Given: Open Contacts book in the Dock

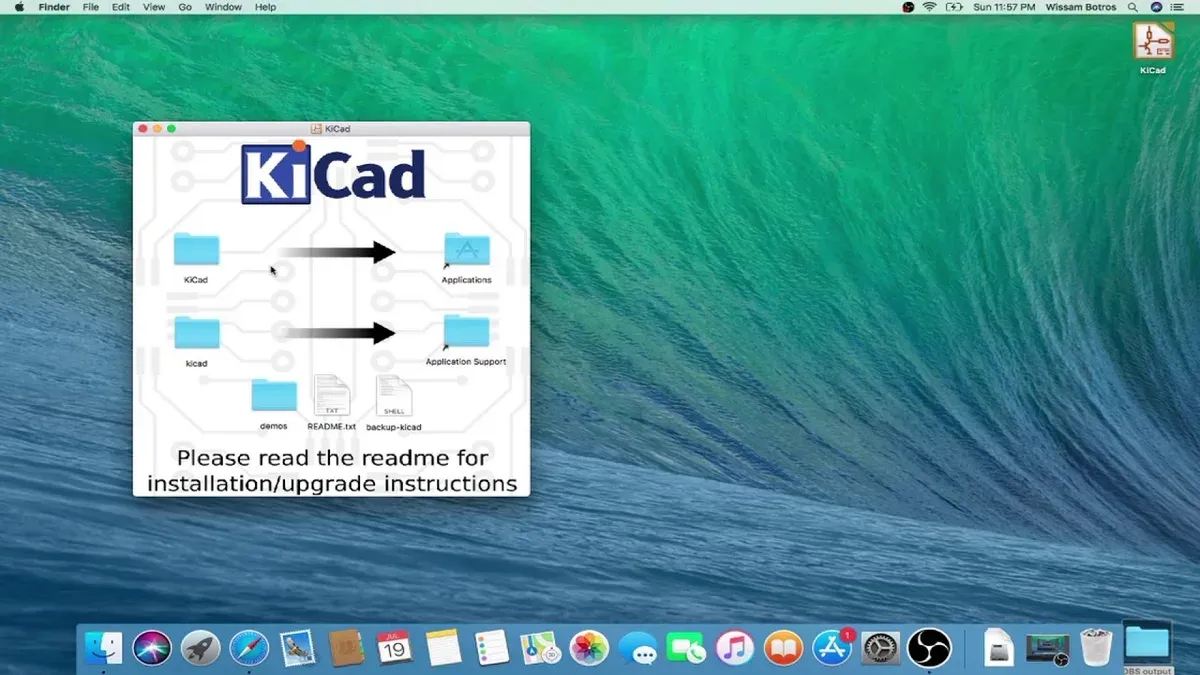Looking at the screenshot, I should tap(346, 648).
